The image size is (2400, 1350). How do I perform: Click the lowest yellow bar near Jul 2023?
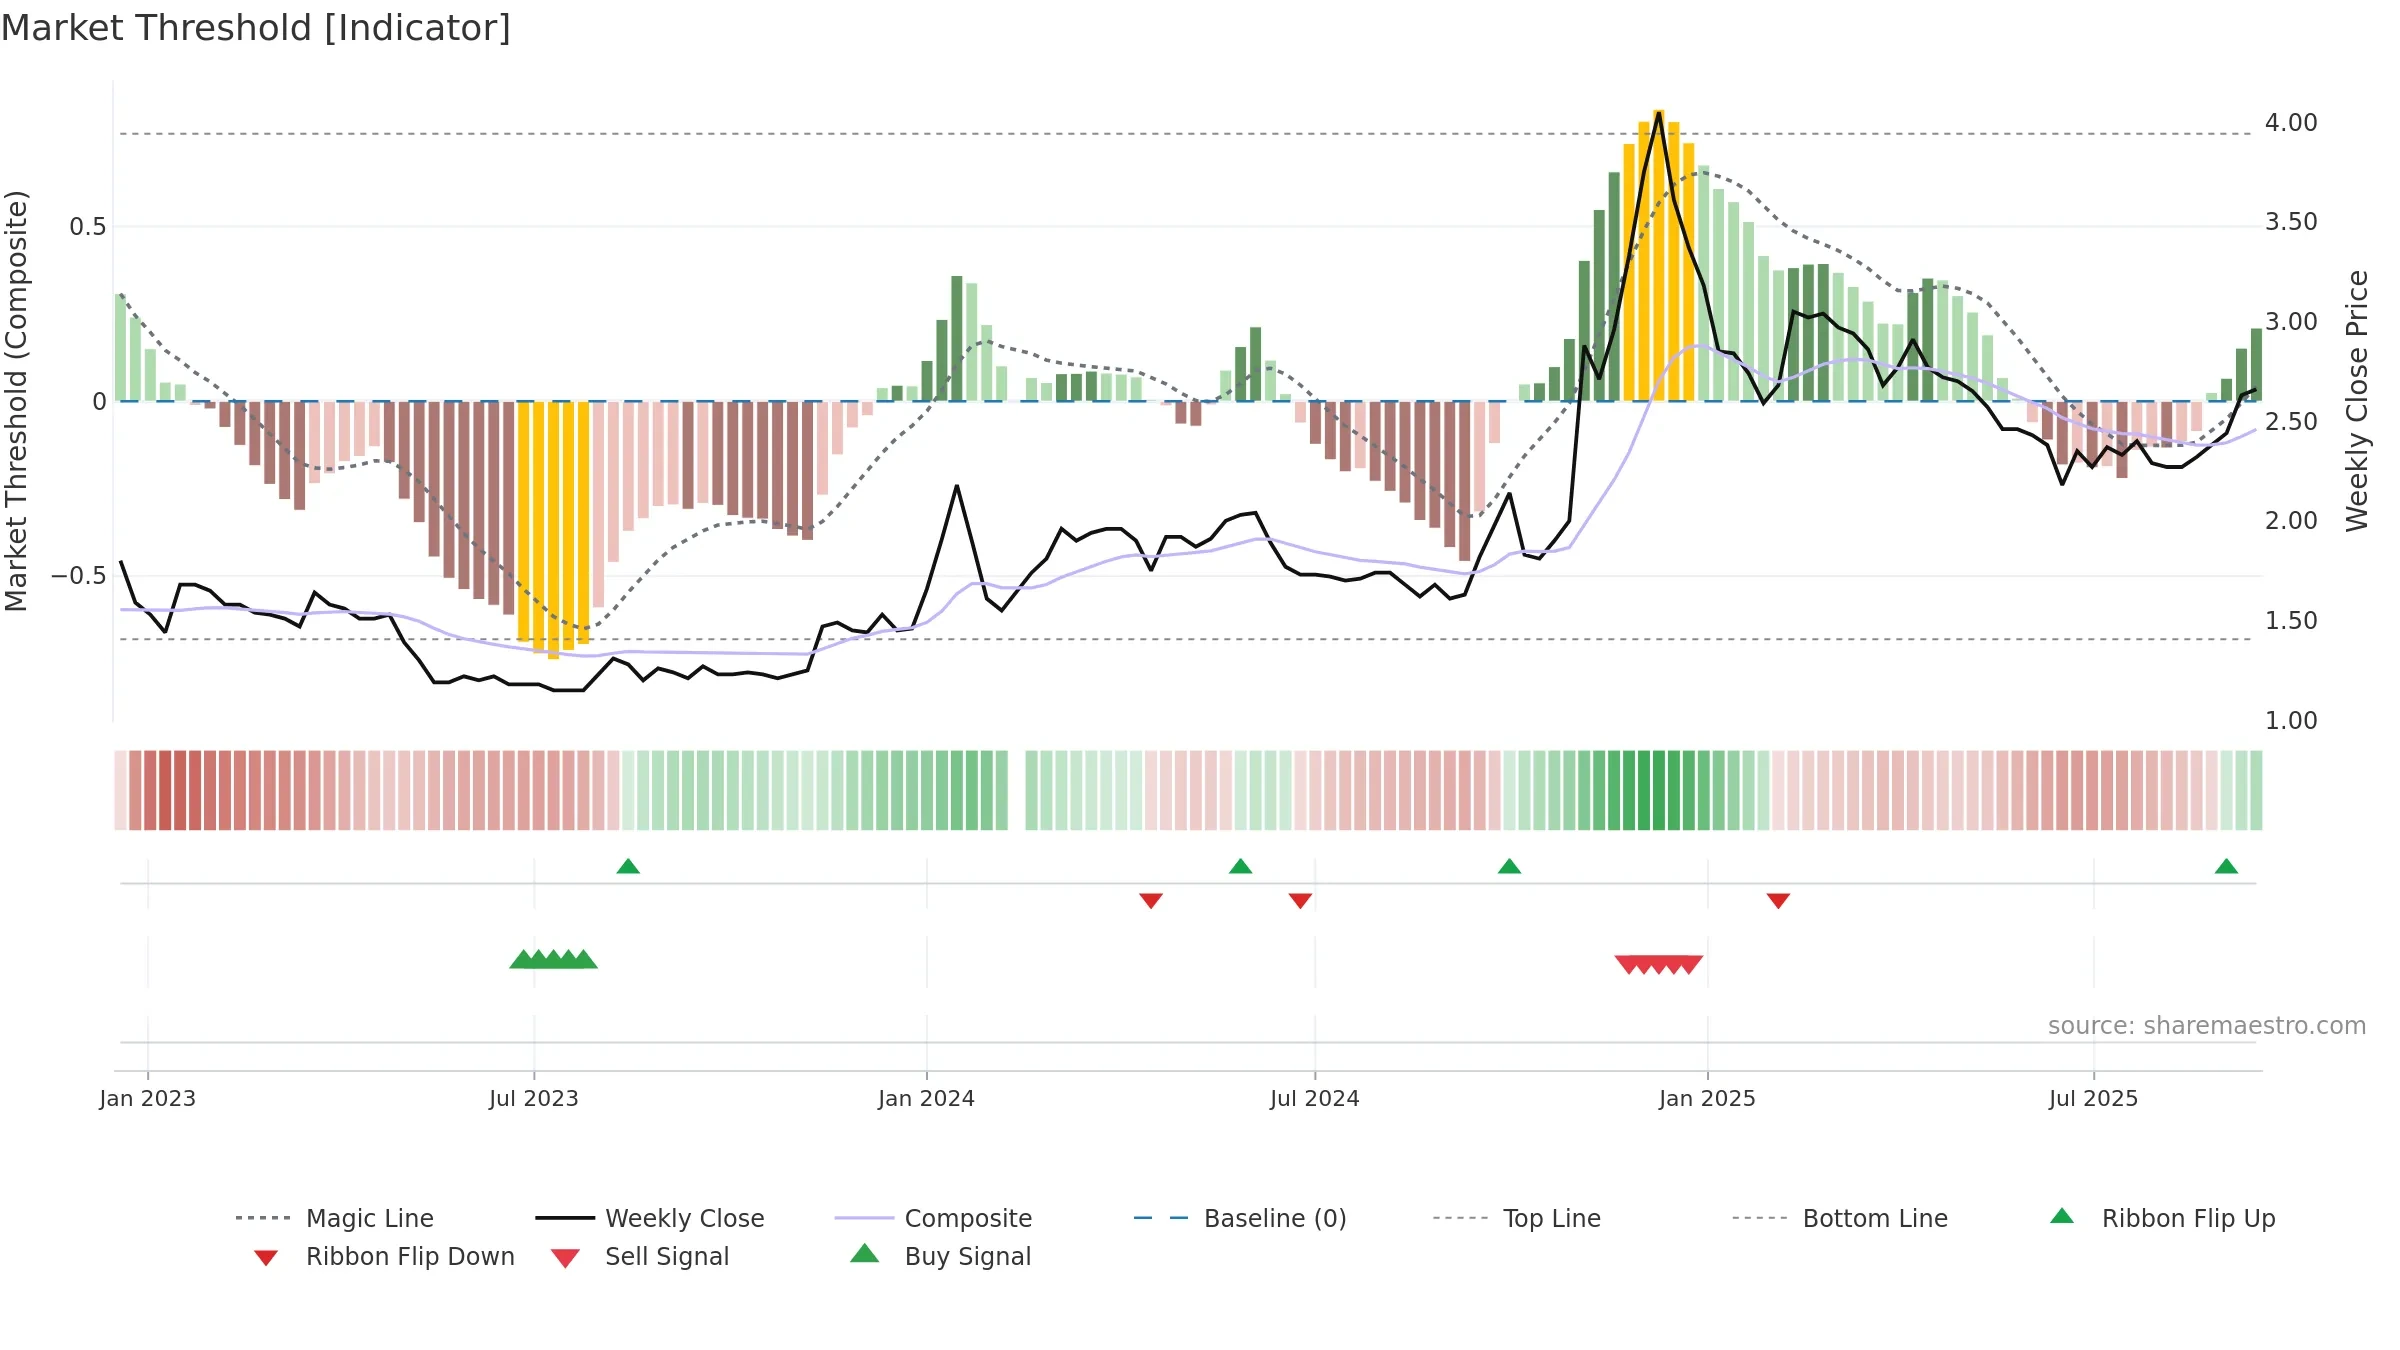pyautogui.click(x=554, y=530)
